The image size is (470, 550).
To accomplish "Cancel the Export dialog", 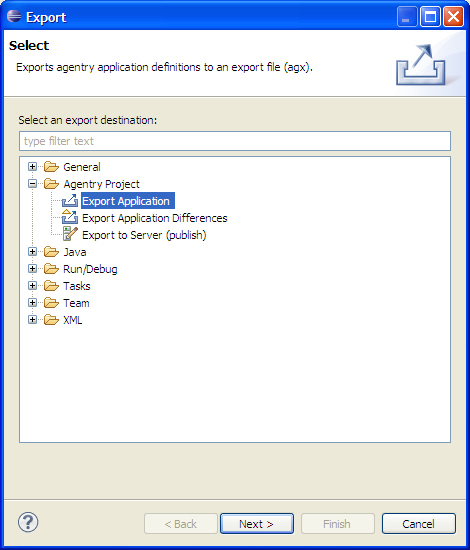I will (419, 524).
